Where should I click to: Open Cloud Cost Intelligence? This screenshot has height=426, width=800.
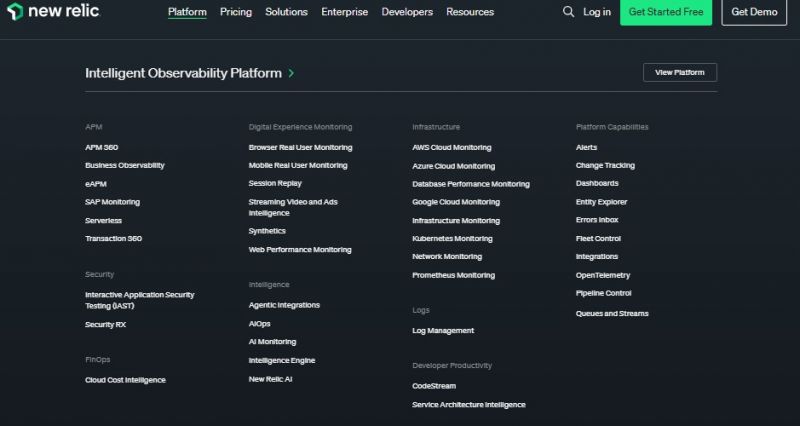[x=125, y=380]
